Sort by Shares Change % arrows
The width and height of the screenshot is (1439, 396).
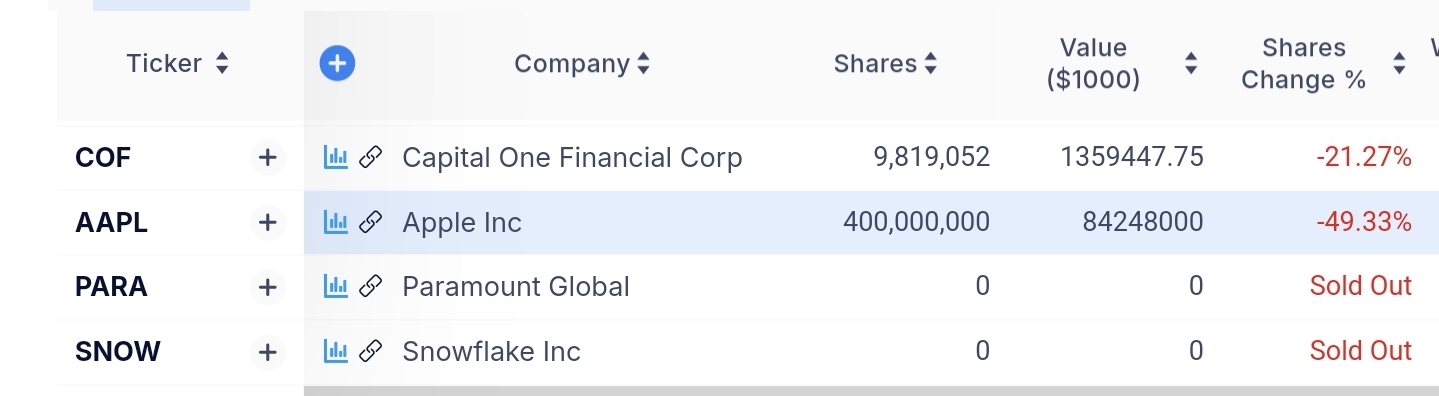coord(1399,64)
